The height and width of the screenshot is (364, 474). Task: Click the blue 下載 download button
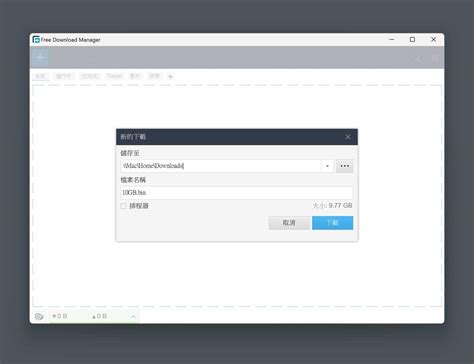pos(332,223)
